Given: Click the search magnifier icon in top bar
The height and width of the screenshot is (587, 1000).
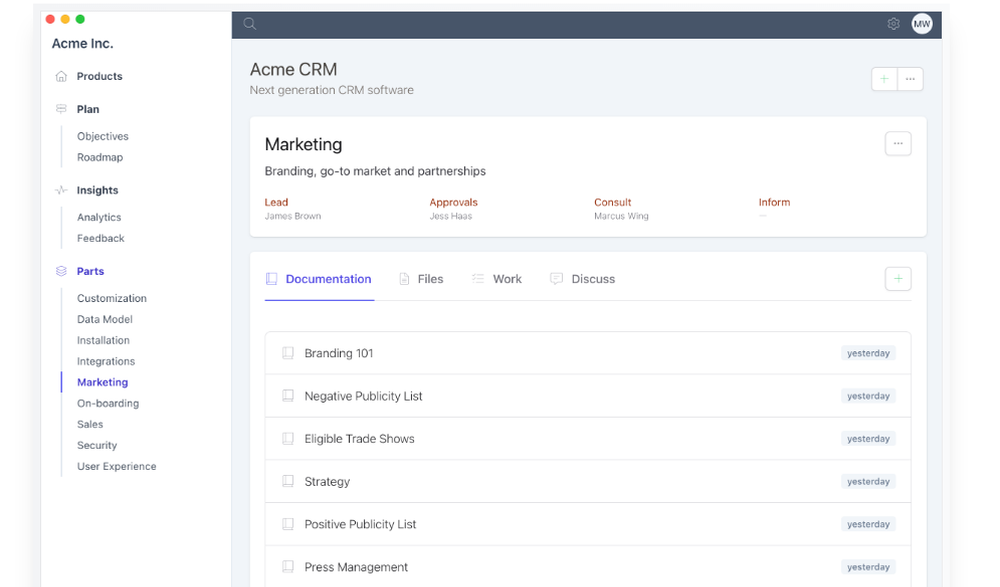Looking at the screenshot, I should (x=249, y=24).
